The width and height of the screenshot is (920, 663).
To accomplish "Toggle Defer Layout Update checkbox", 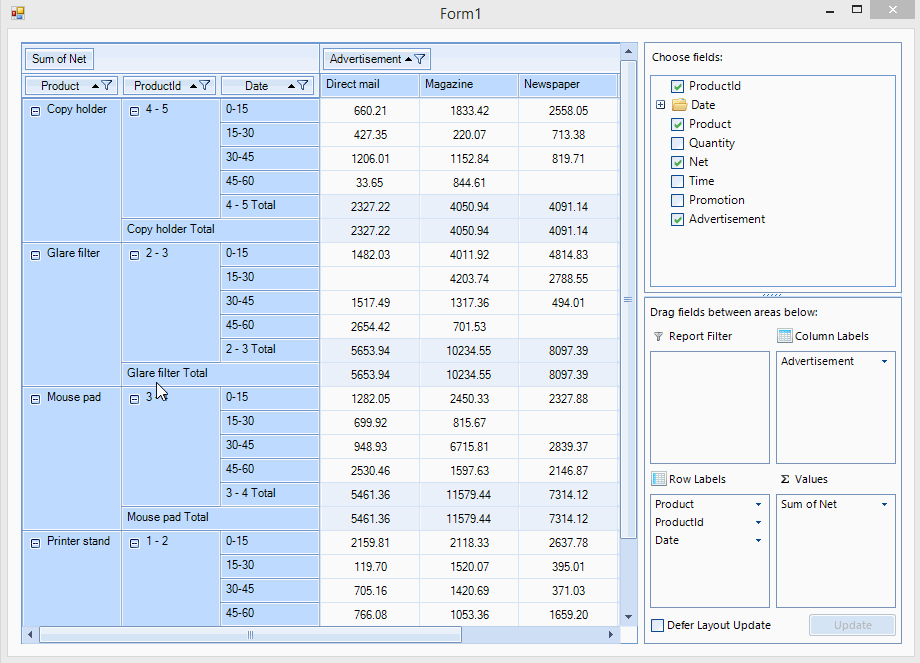I will click(658, 625).
